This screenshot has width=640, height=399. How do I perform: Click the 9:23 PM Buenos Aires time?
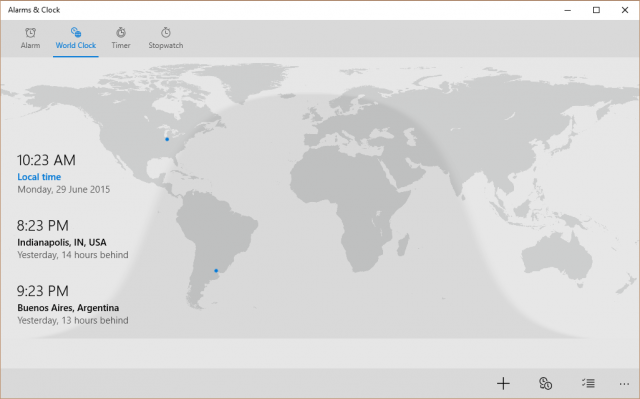[42, 291]
